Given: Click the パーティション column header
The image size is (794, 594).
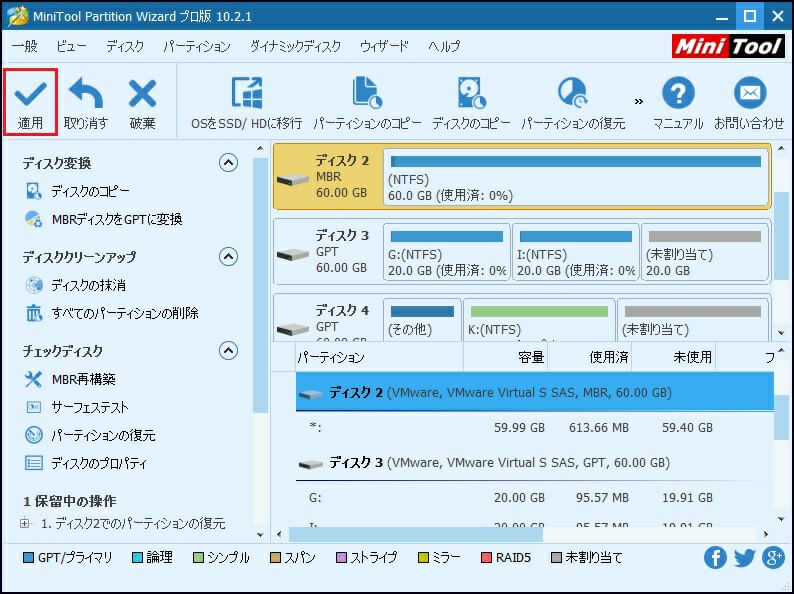Looking at the screenshot, I should click(379, 358).
